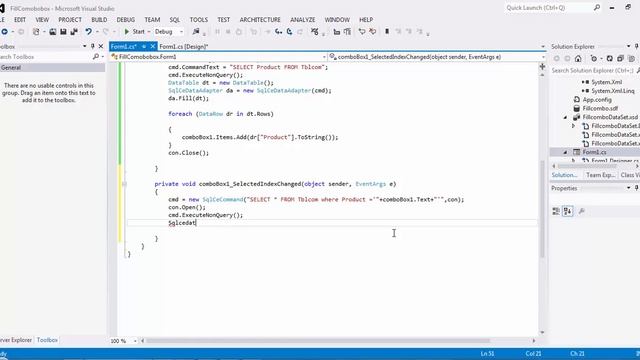Click the Step Into debug icon
The height and width of the screenshot is (360, 640).
click(278, 32)
